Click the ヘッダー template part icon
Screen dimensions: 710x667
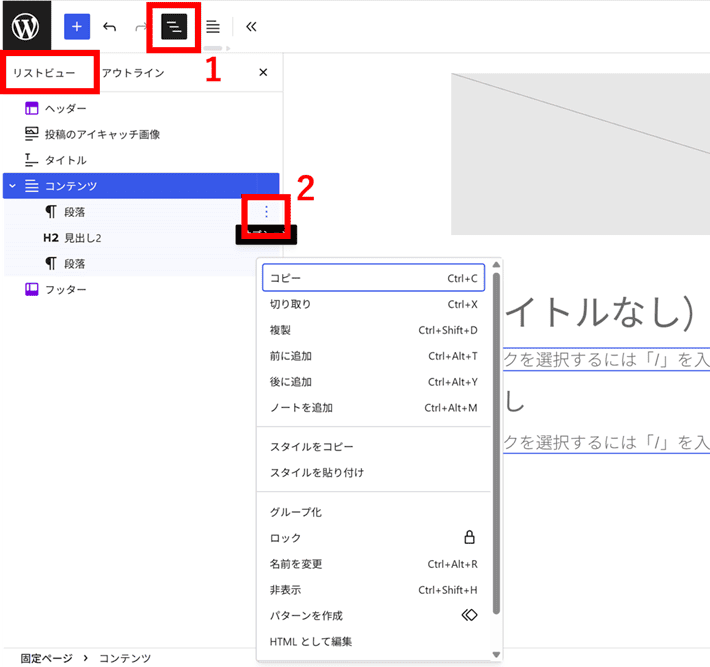tap(32, 108)
